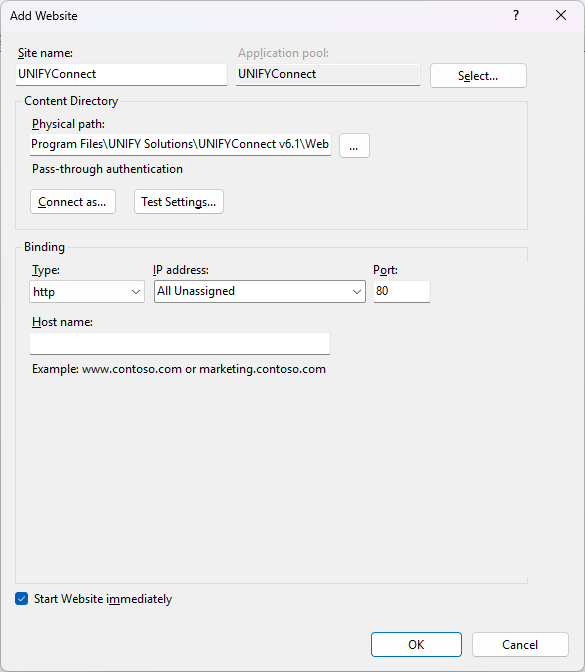Expand the binding Type dropdown
Image resolution: width=585 pixels, height=672 pixels.
[136, 292]
